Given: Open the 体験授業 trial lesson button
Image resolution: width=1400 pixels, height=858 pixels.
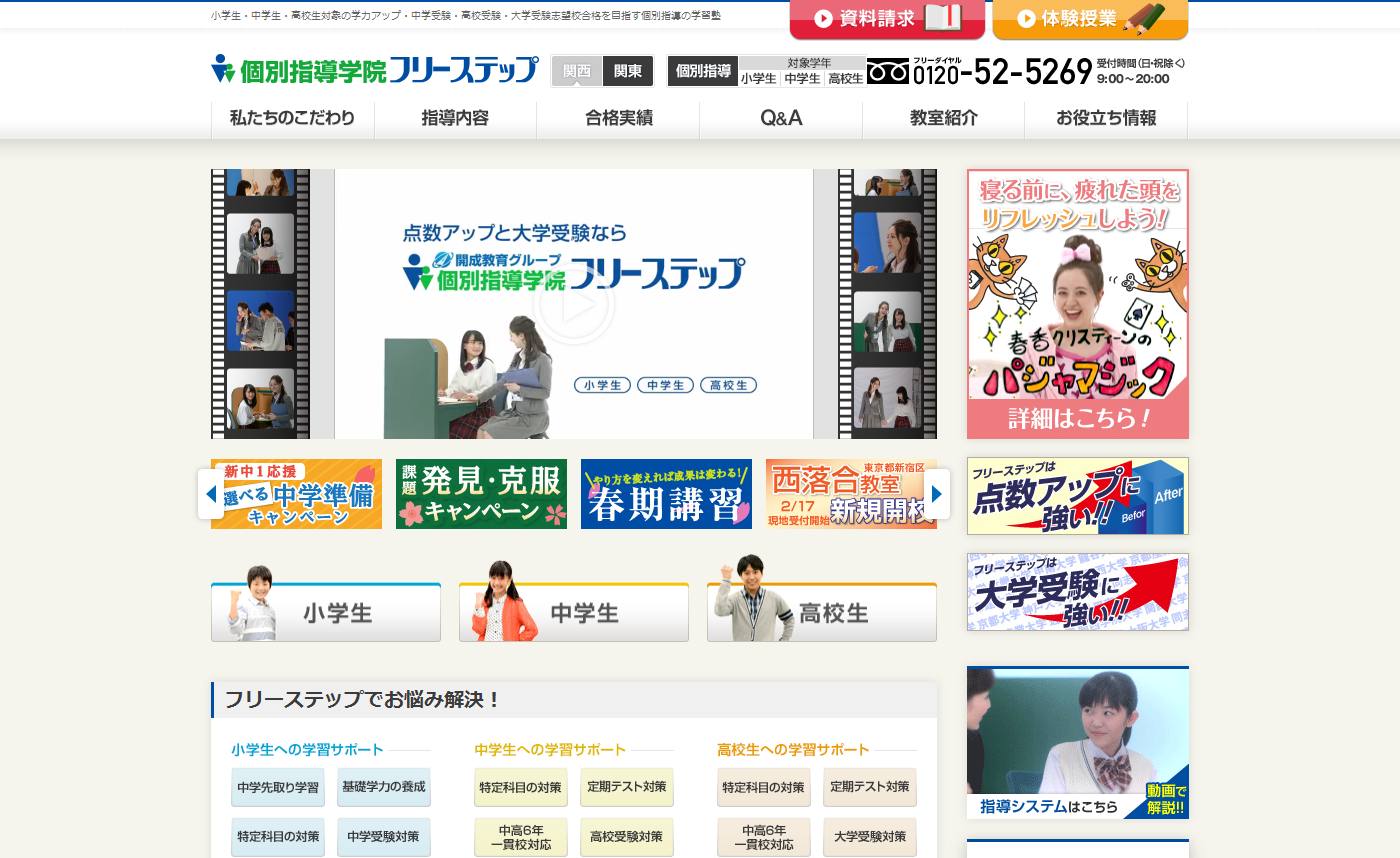Looking at the screenshot, I should click(x=1090, y=18).
